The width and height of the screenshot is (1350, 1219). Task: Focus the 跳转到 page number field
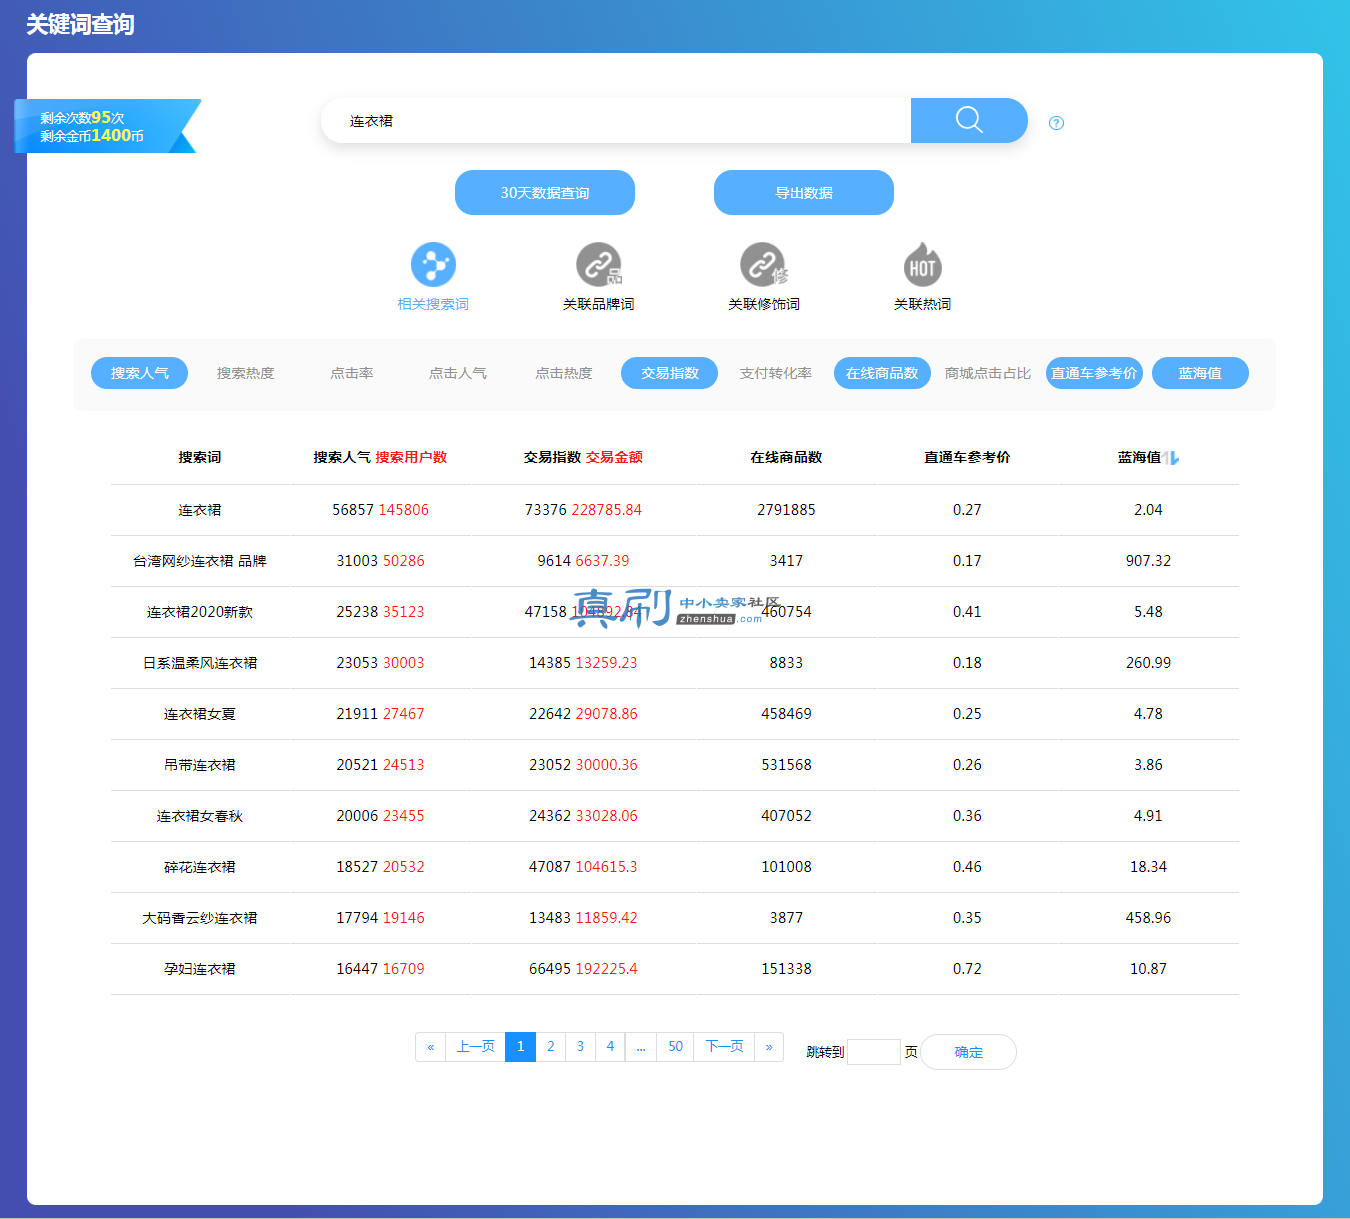pyautogui.click(x=874, y=1052)
